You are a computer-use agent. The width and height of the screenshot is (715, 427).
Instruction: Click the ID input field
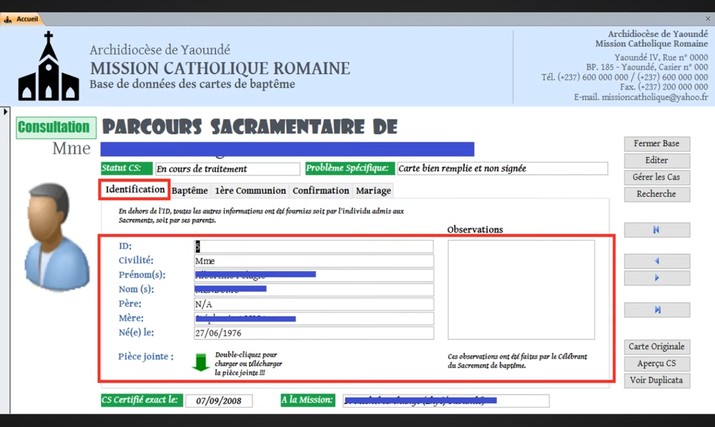[314, 246]
